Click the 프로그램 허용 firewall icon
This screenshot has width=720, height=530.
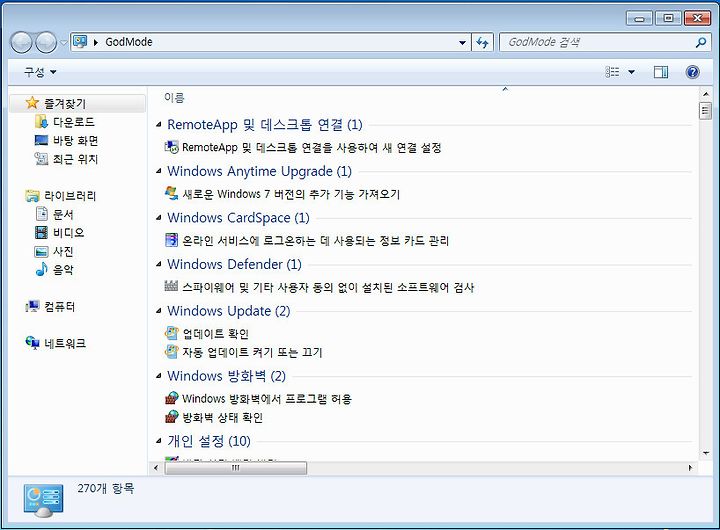[x=171, y=398]
